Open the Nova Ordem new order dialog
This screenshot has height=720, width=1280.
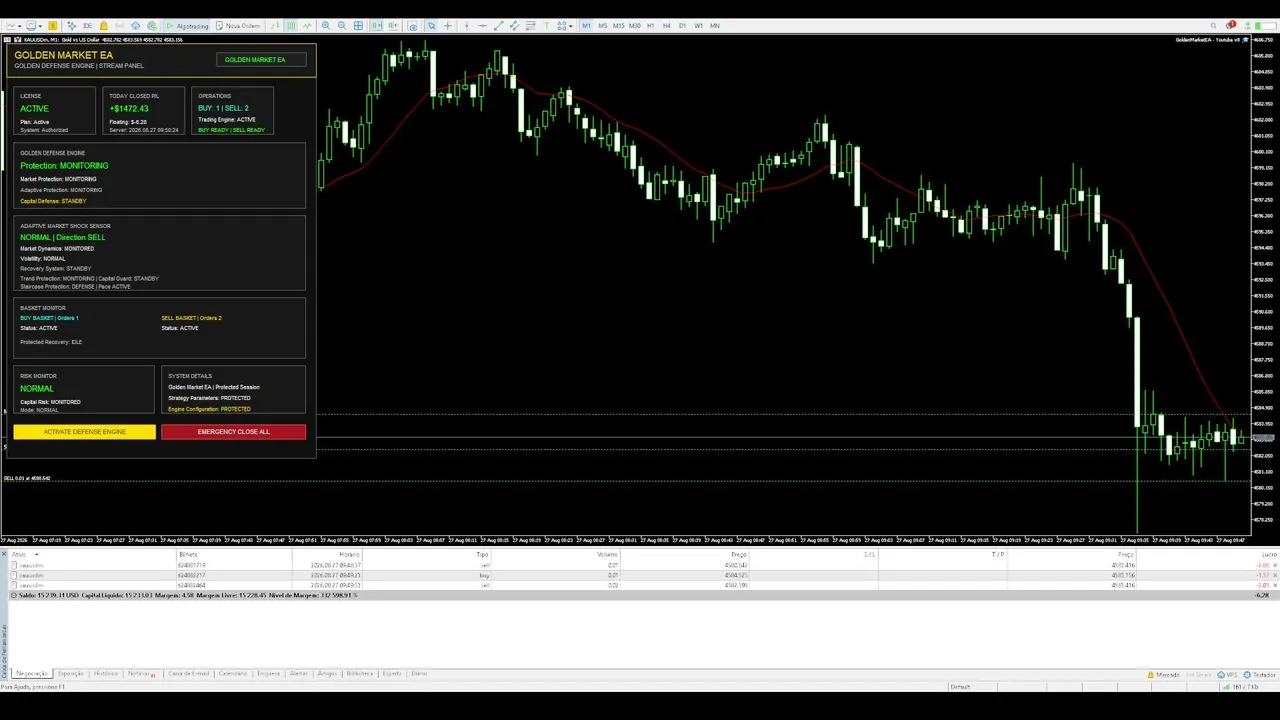[x=236, y=26]
